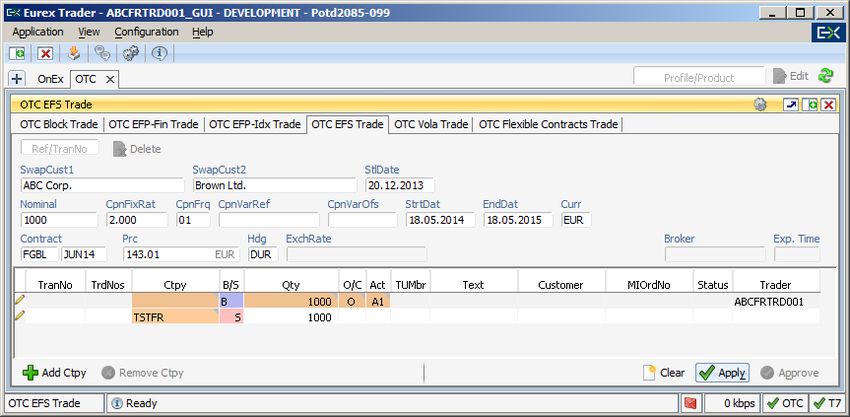Click the Approve button

pyautogui.click(x=789, y=373)
